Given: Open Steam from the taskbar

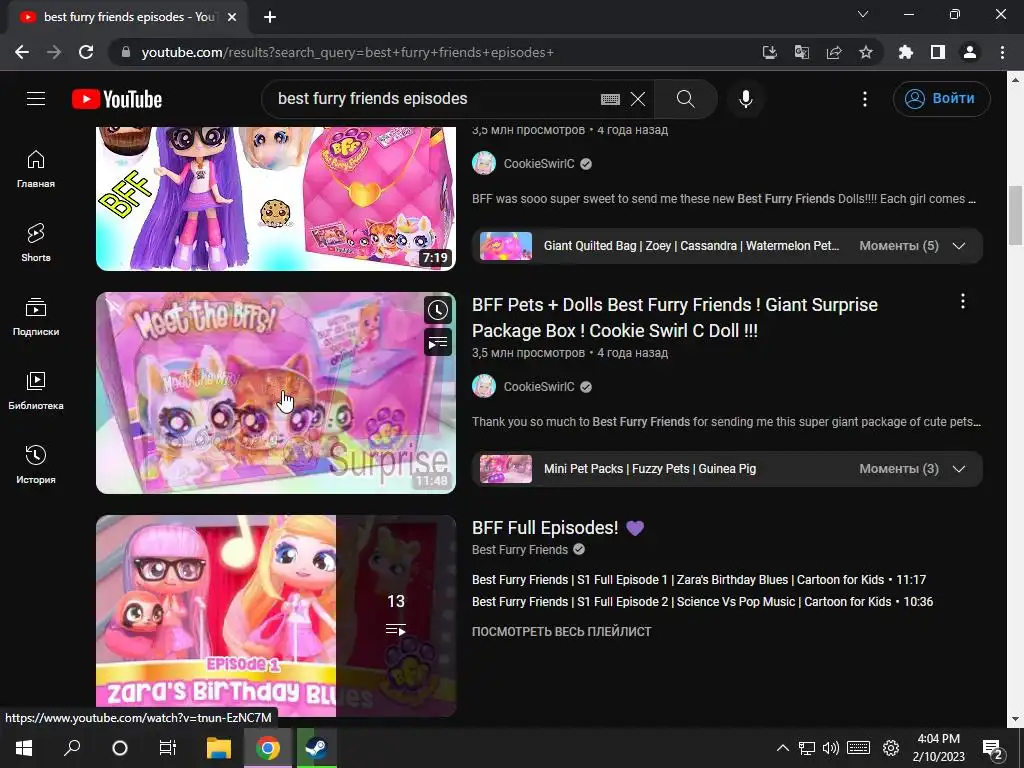Looking at the screenshot, I should 317,748.
